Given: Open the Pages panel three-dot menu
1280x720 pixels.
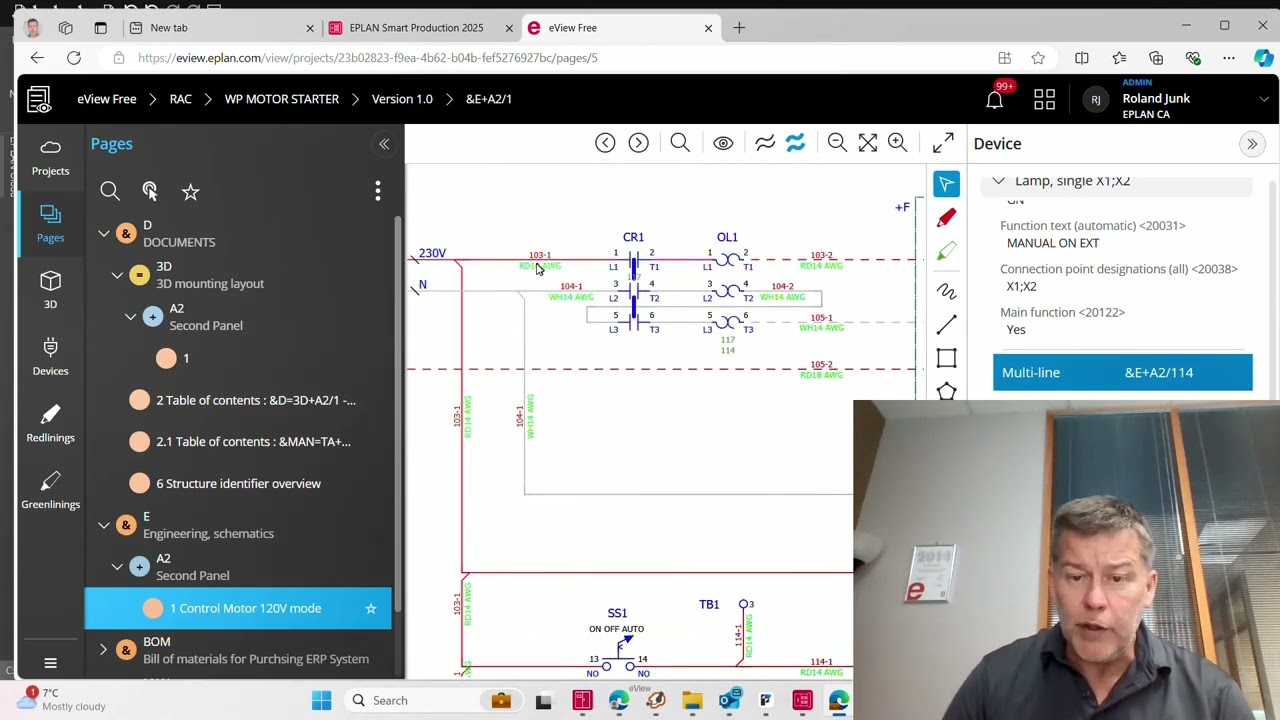Looking at the screenshot, I should point(378,191).
